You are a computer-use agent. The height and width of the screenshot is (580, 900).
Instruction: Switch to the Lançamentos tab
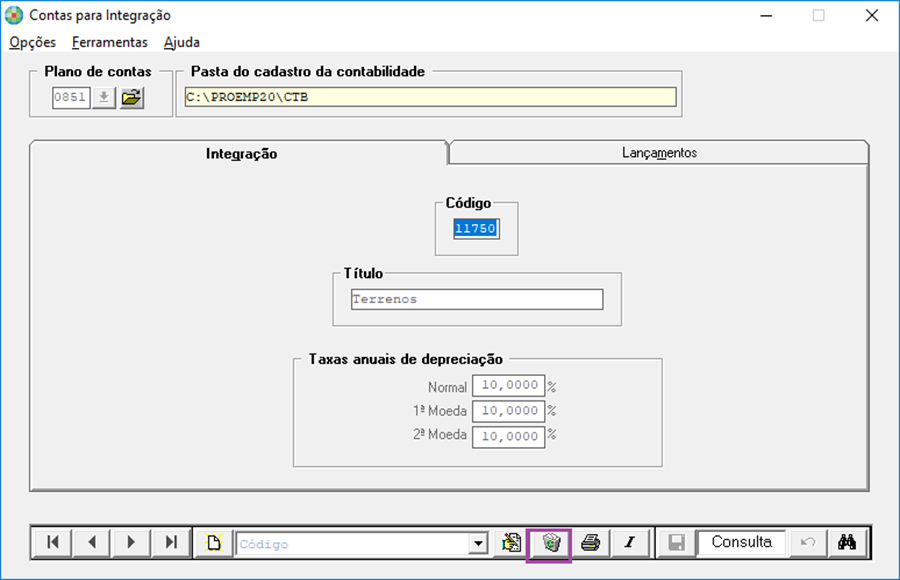click(659, 153)
